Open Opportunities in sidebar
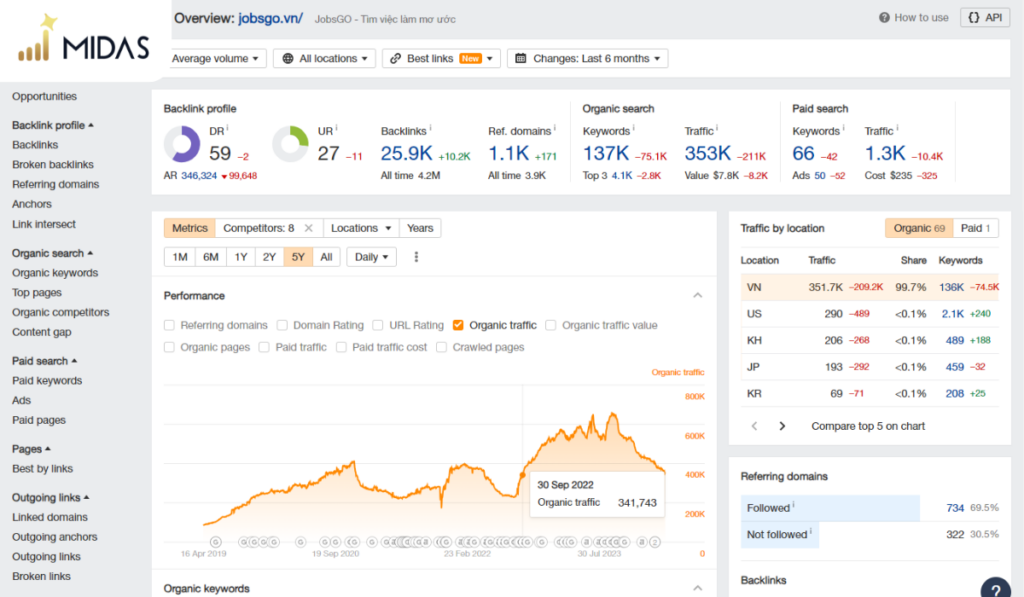This screenshot has height=597, width=1024. point(44,97)
